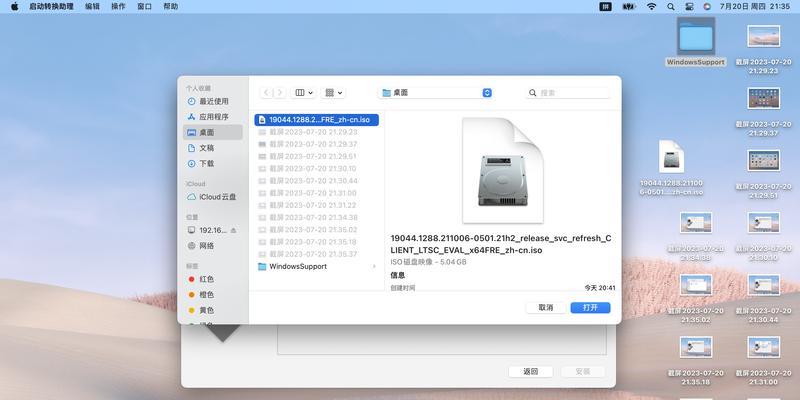The width and height of the screenshot is (800, 400).
Task: Click the grouping grid icon
Action: tap(330, 93)
